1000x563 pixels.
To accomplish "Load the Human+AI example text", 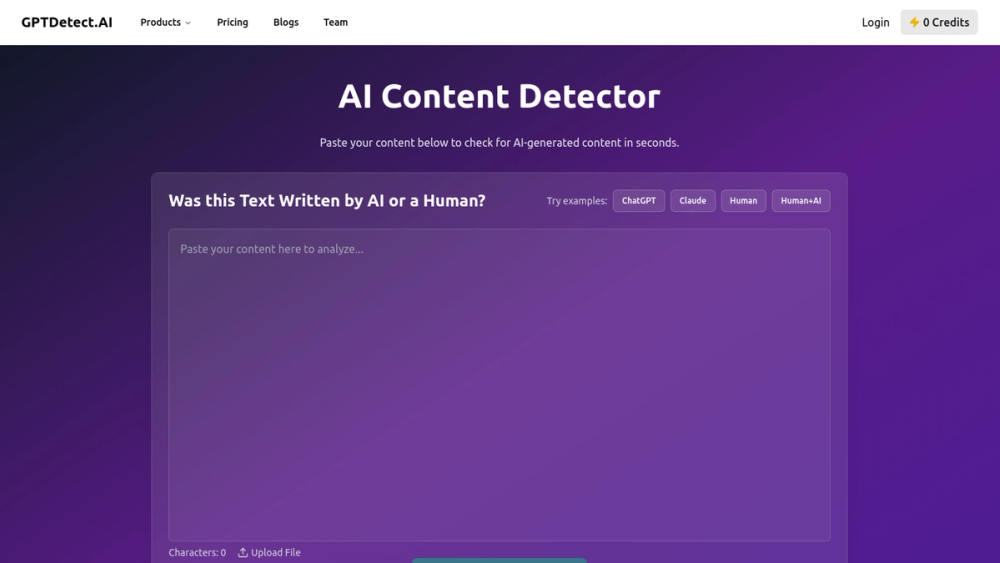I will coord(800,200).
